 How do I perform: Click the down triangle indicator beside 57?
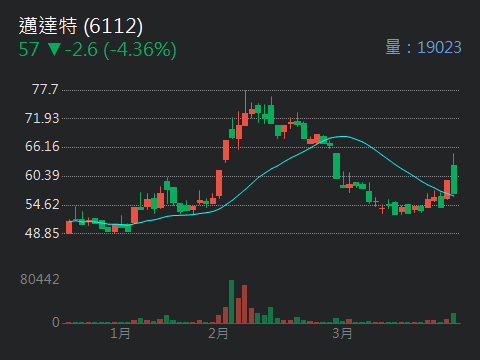coord(54,49)
